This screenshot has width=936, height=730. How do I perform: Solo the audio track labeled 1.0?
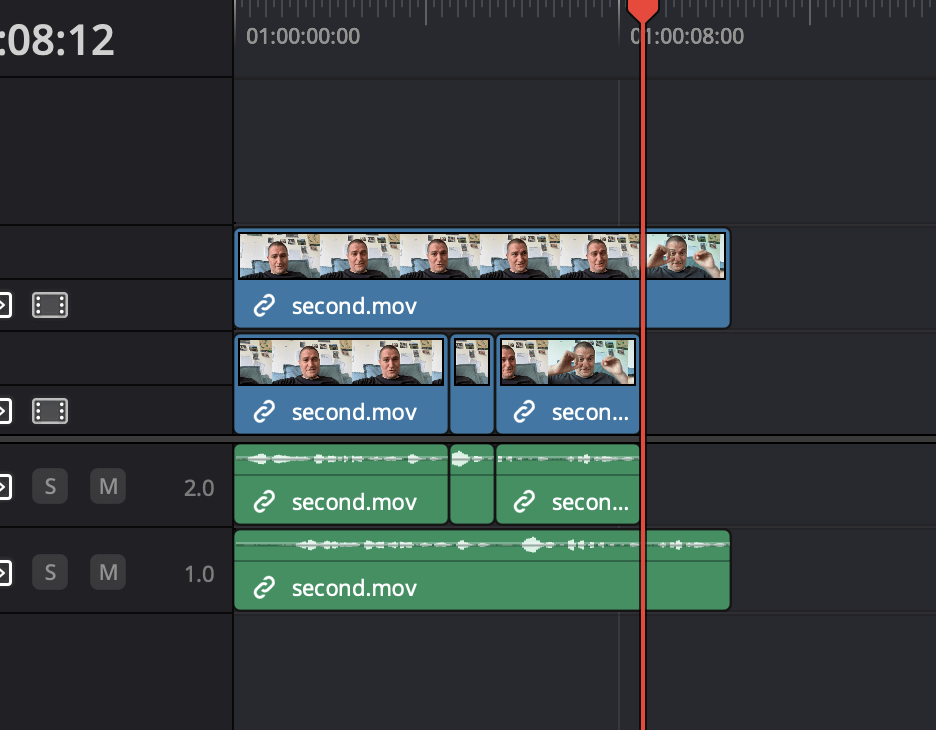pos(50,572)
